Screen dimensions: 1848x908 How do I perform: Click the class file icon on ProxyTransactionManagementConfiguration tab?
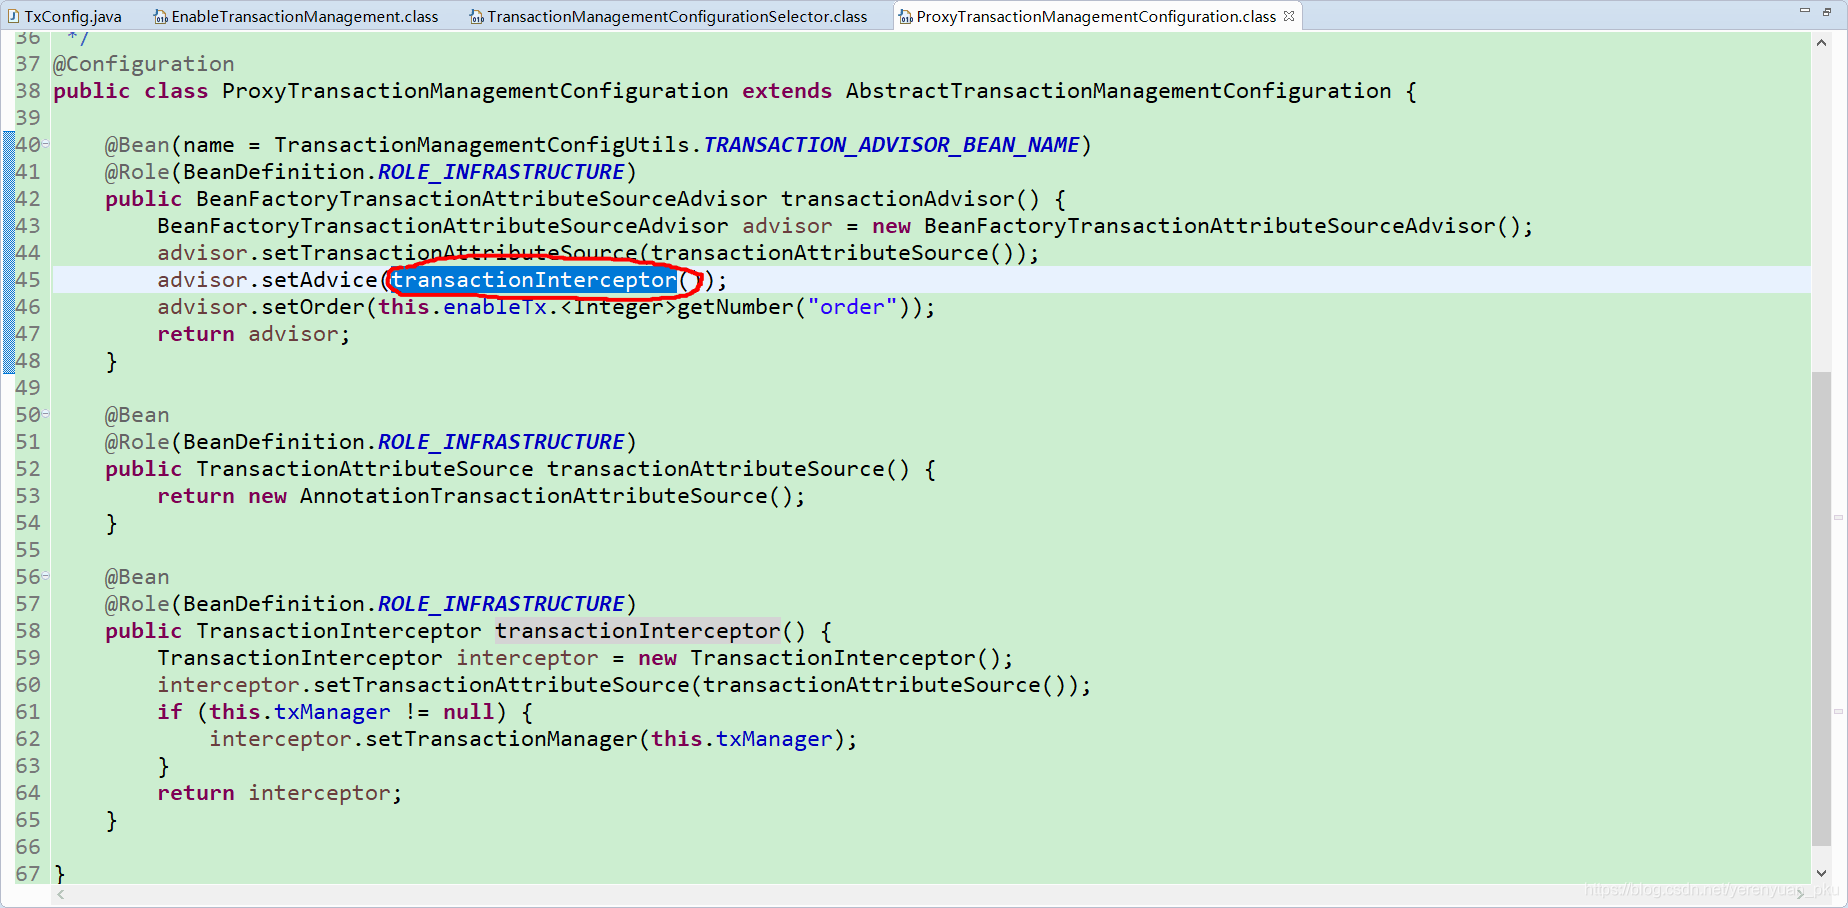(x=905, y=17)
